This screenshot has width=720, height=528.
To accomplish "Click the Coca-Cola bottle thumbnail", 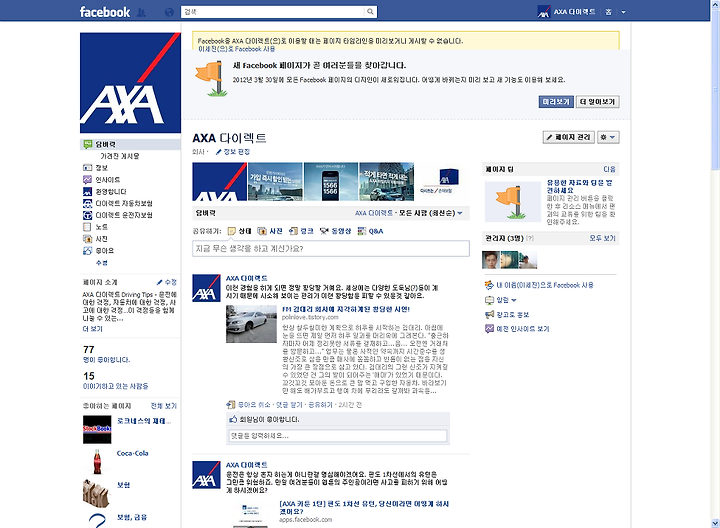I will pos(97,461).
